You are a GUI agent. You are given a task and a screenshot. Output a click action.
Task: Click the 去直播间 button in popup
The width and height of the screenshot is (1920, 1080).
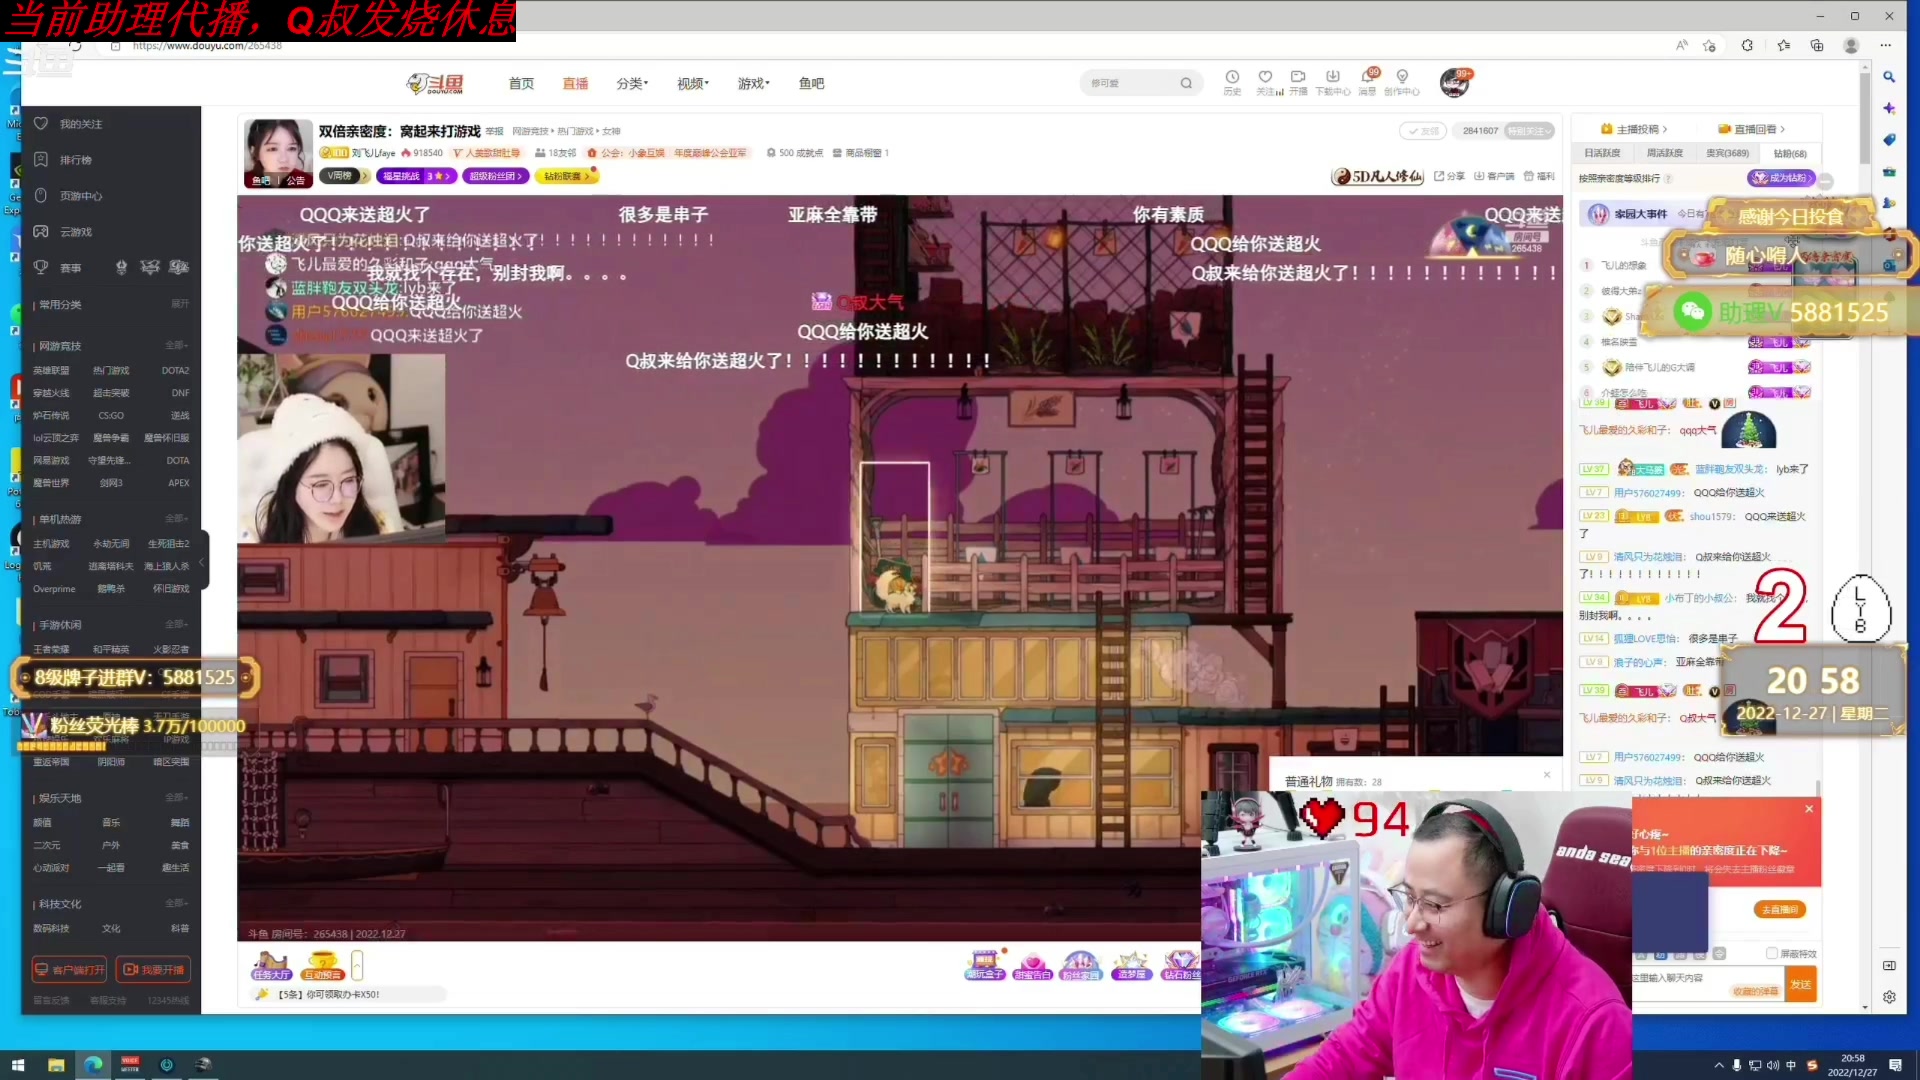[x=1779, y=909]
